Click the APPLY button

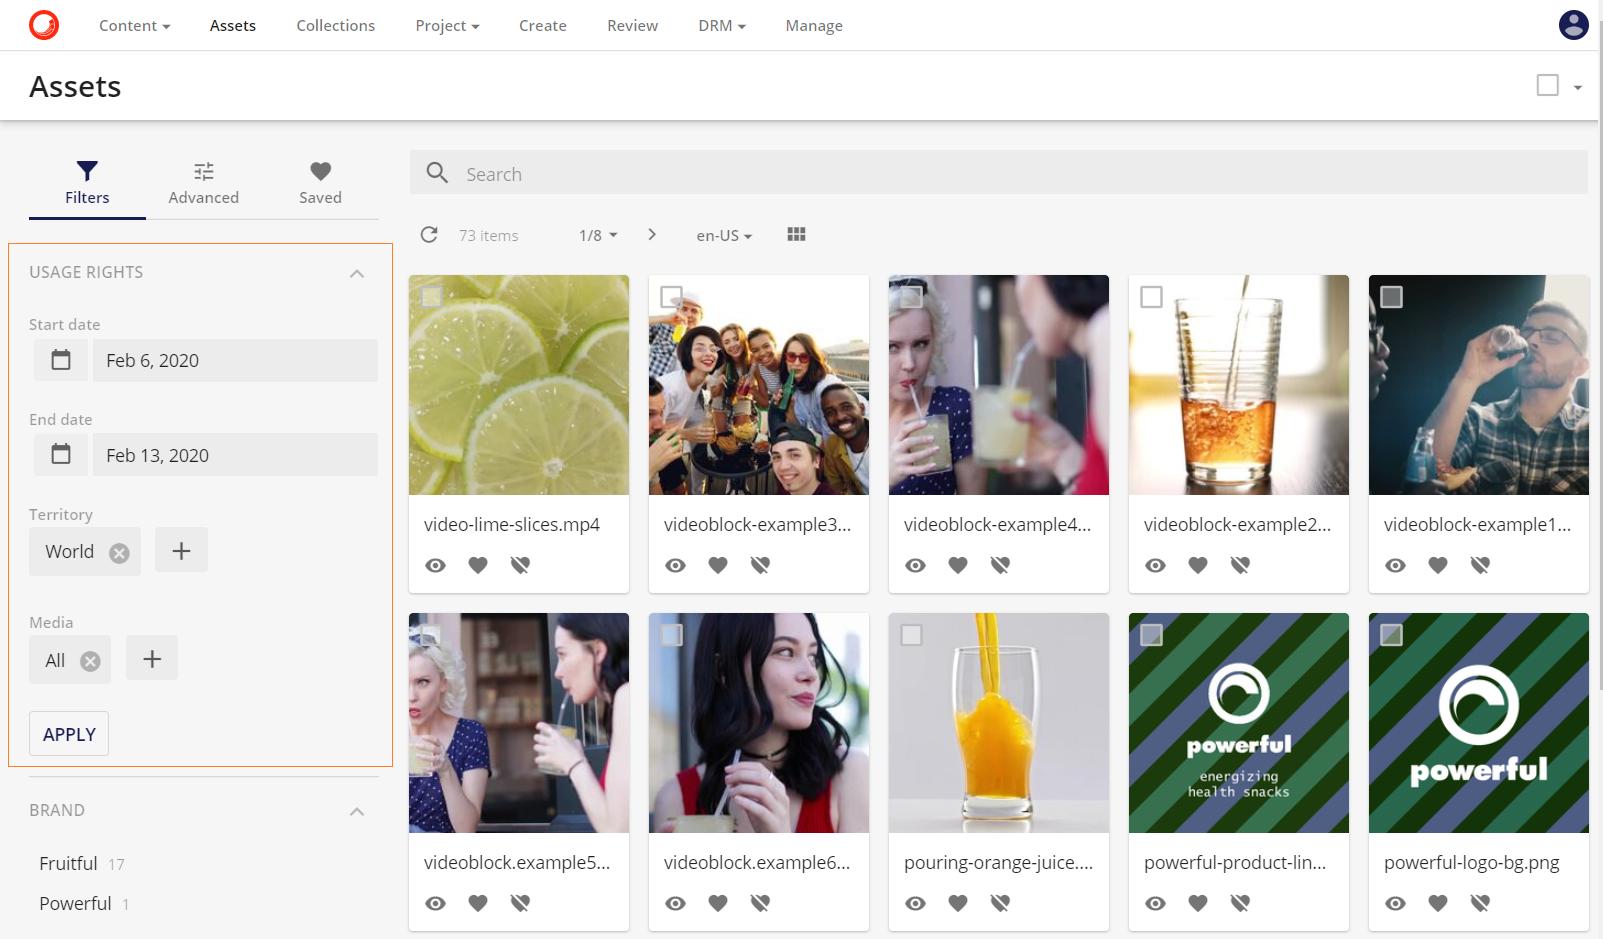coord(69,734)
